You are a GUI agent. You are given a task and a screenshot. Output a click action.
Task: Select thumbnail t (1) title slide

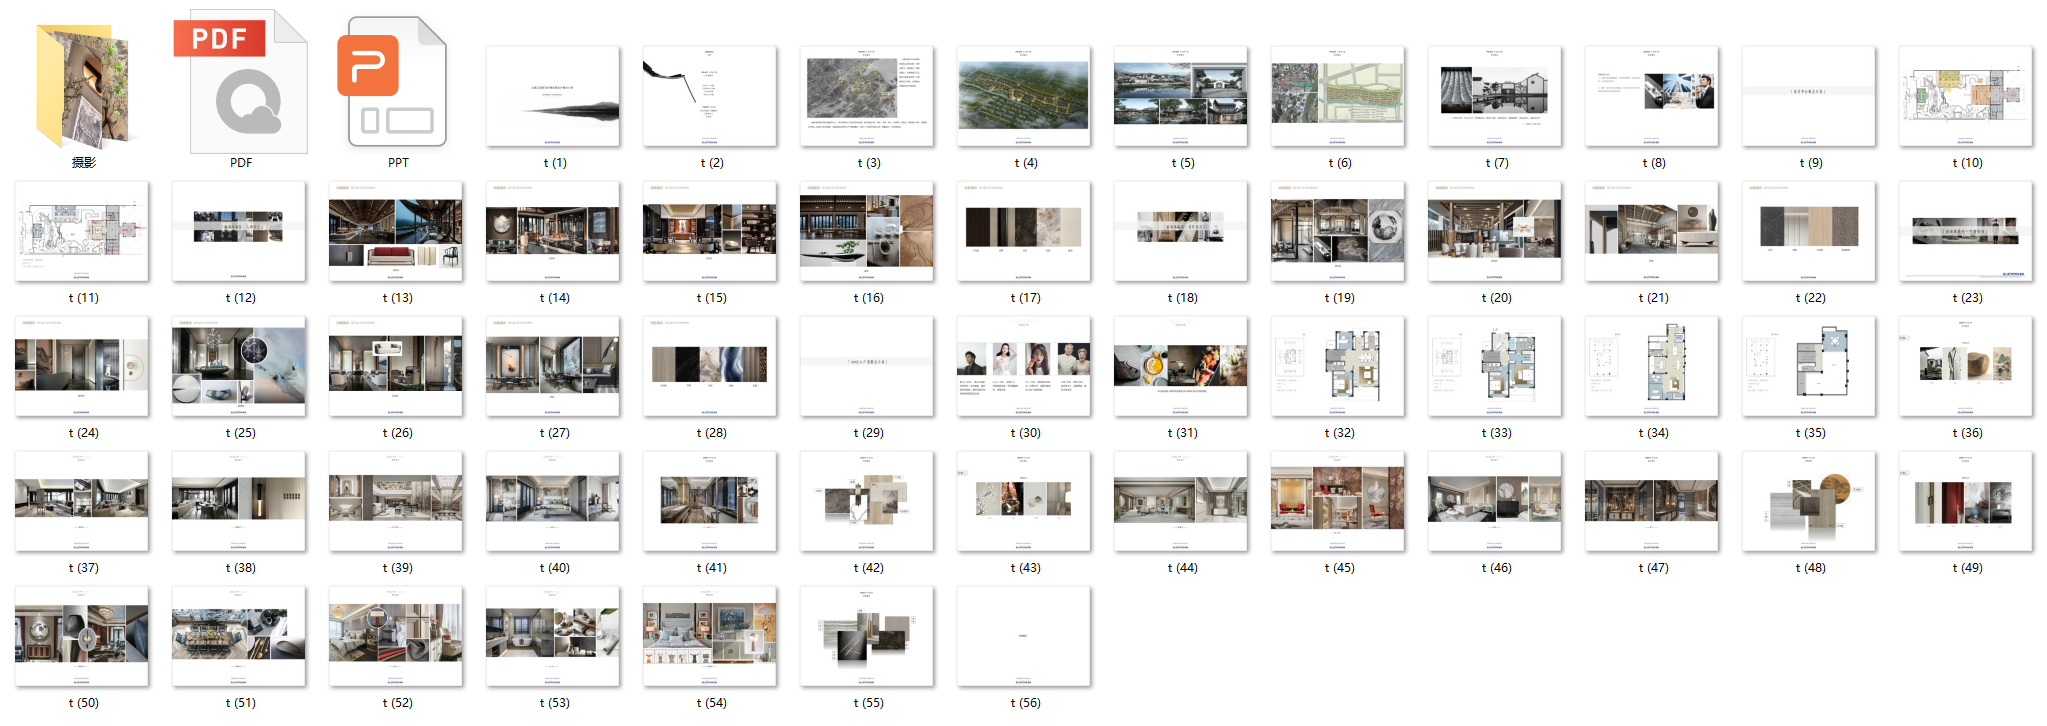coord(553,97)
